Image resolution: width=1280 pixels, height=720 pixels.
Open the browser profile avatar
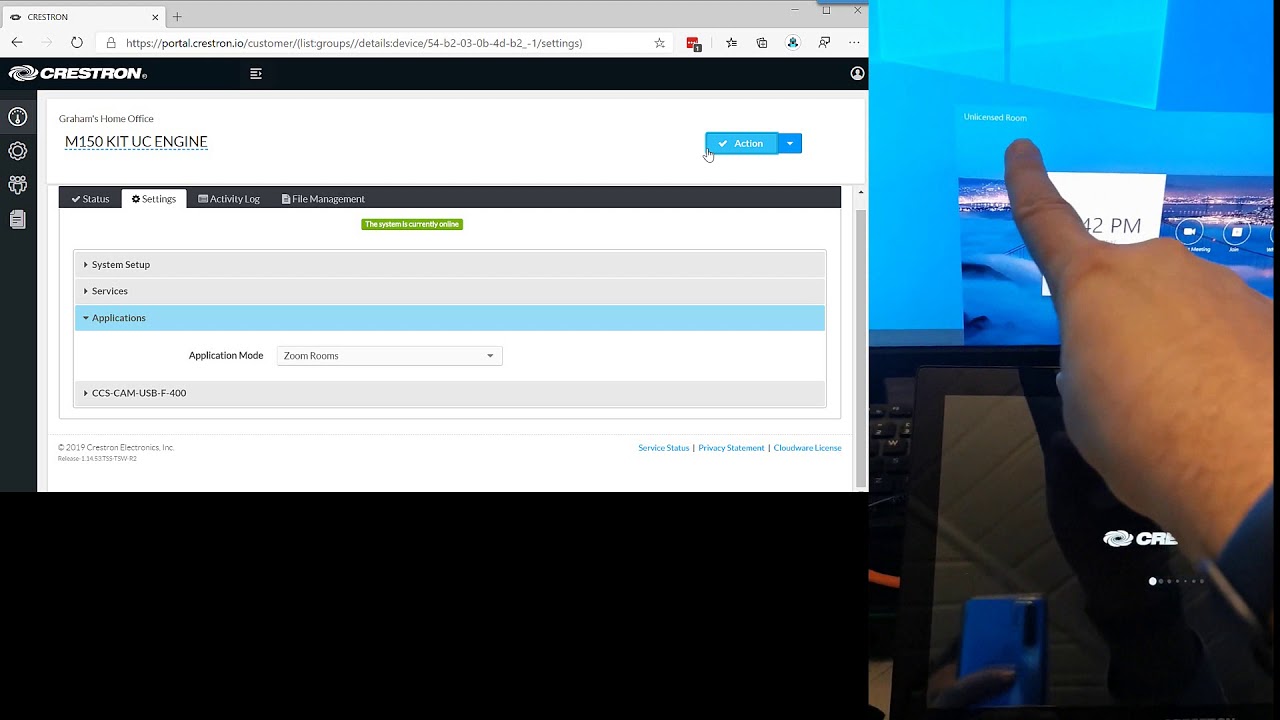(x=793, y=43)
